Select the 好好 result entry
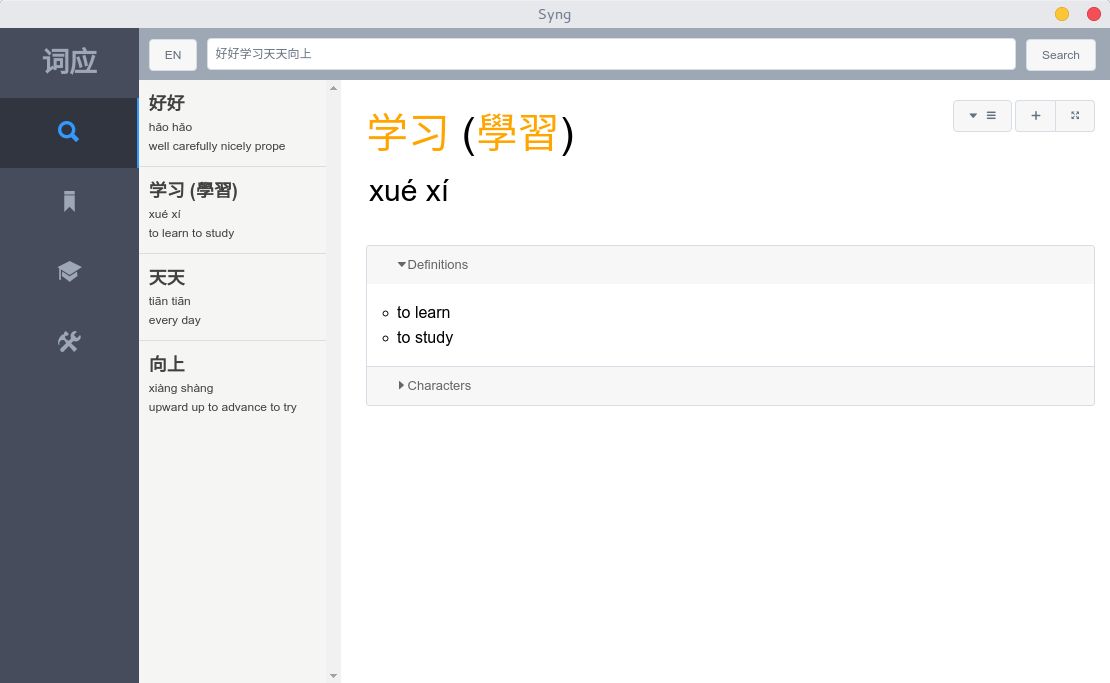1110x683 pixels. coord(232,123)
